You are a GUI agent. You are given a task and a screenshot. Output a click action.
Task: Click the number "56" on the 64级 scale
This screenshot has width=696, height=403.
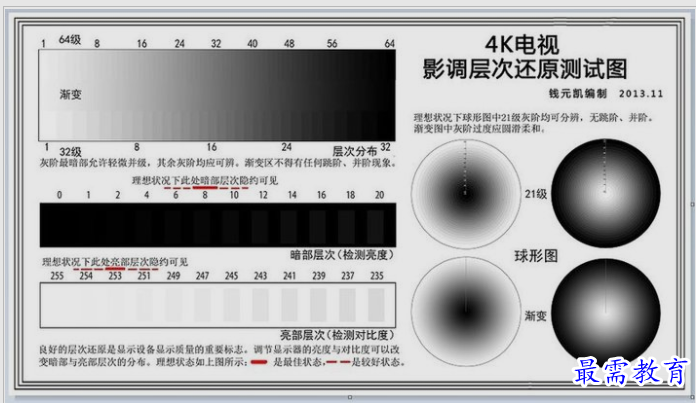tap(332, 43)
